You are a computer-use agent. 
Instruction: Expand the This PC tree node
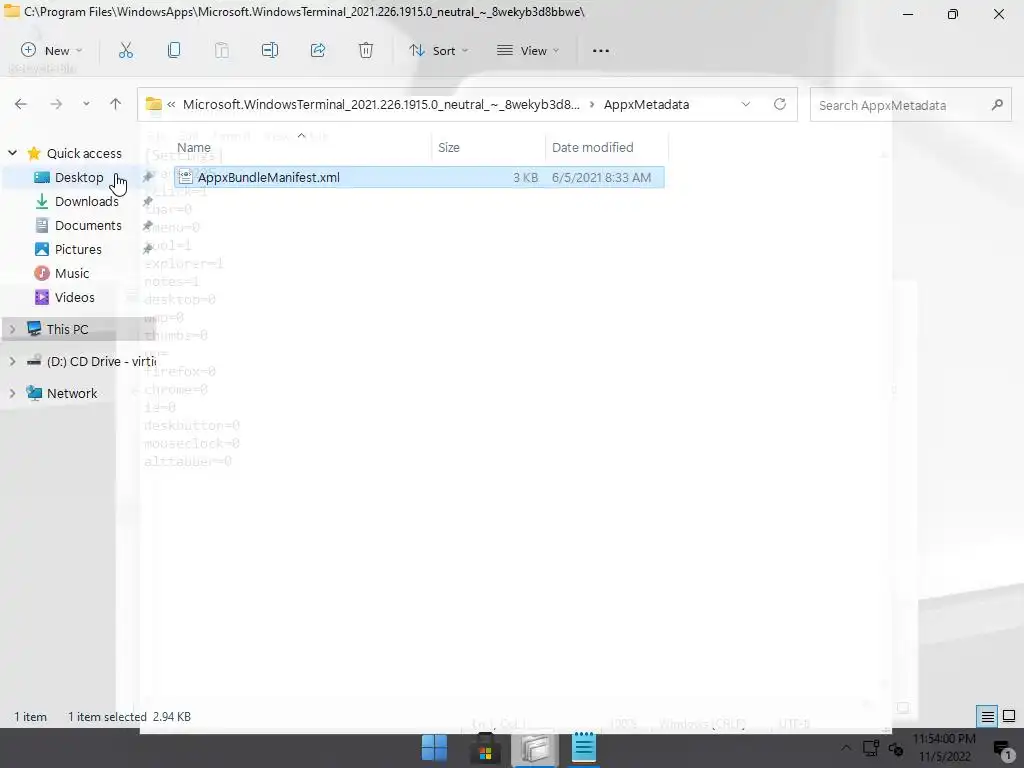pyautogui.click(x=12, y=329)
